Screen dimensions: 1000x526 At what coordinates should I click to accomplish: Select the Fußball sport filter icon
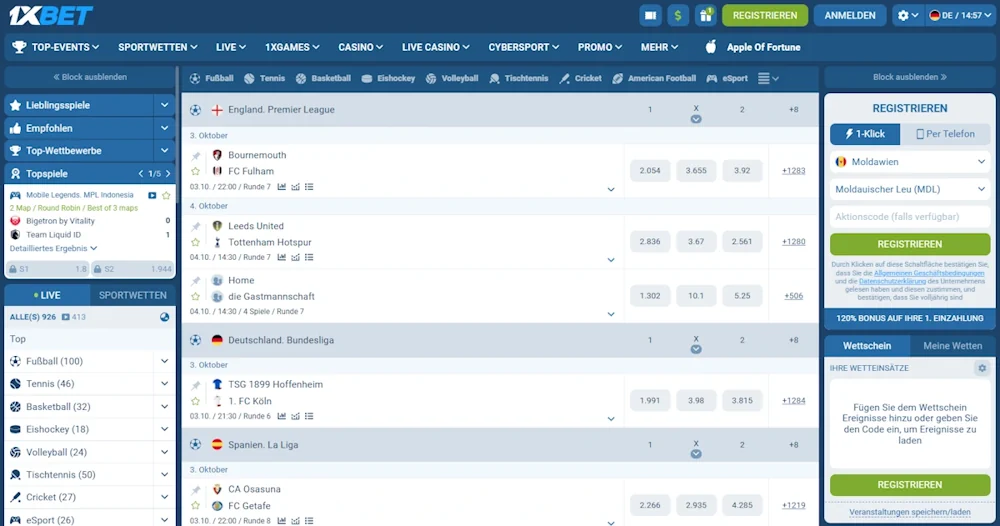click(195, 78)
